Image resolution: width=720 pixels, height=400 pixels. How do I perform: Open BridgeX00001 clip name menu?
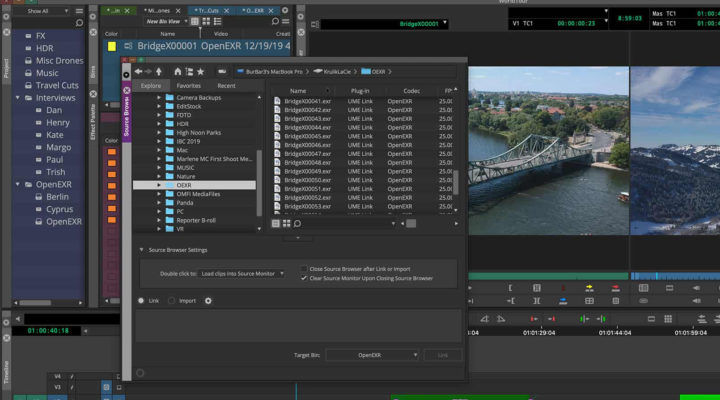[x=444, y=23]
